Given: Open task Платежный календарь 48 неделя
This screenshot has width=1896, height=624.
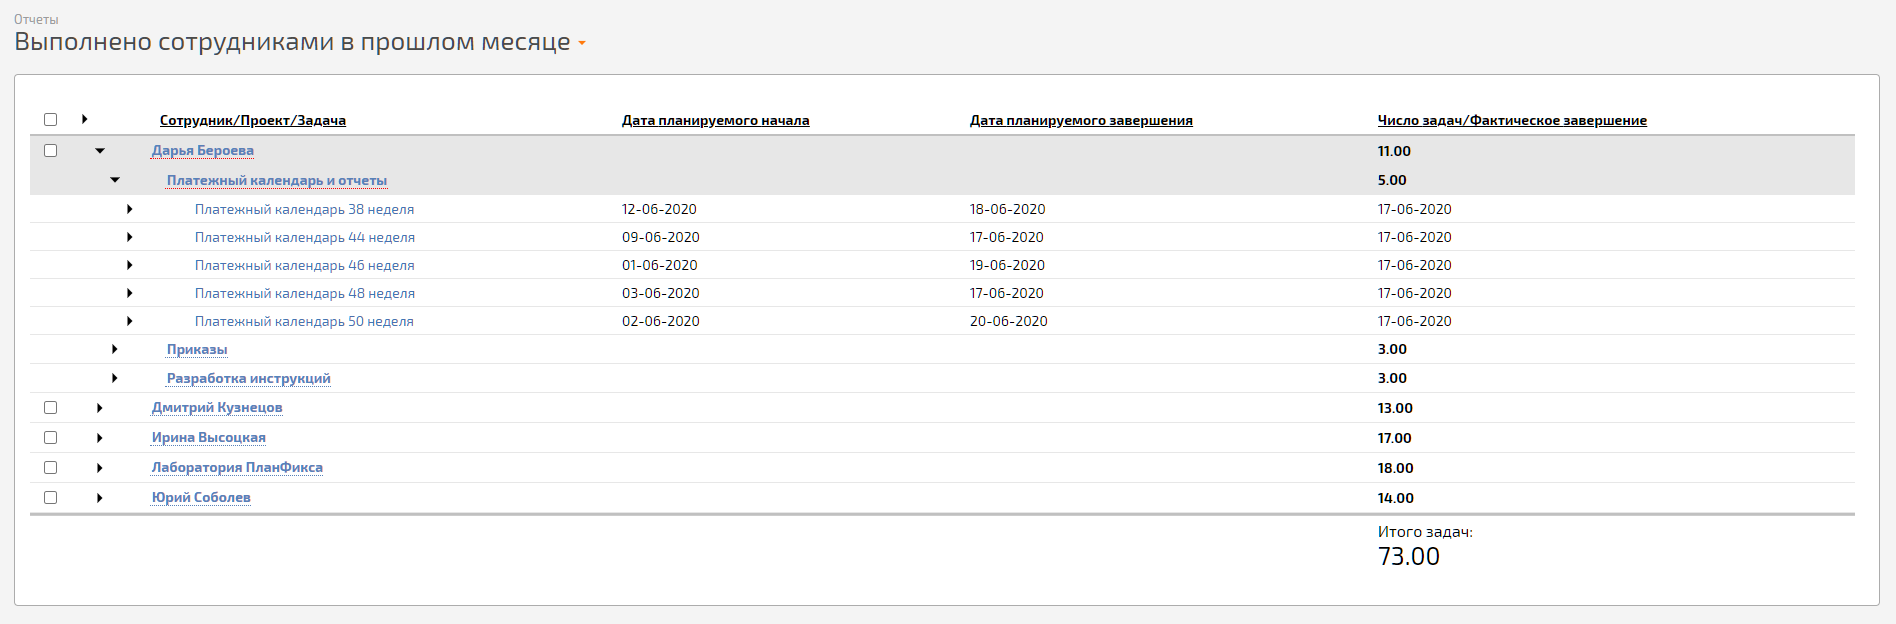Looking at the screenshot, I should 305,294.
